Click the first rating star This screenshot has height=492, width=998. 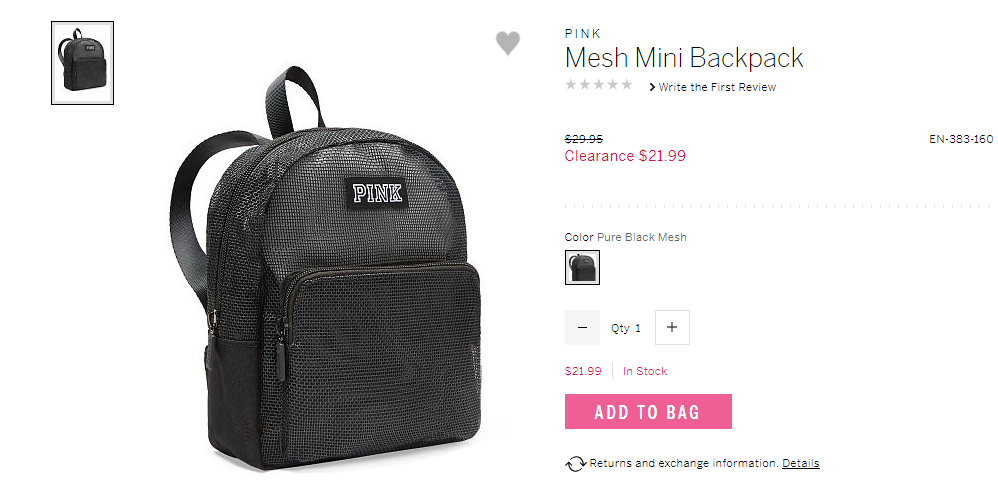pyautogui.click(x=571, y=85)
